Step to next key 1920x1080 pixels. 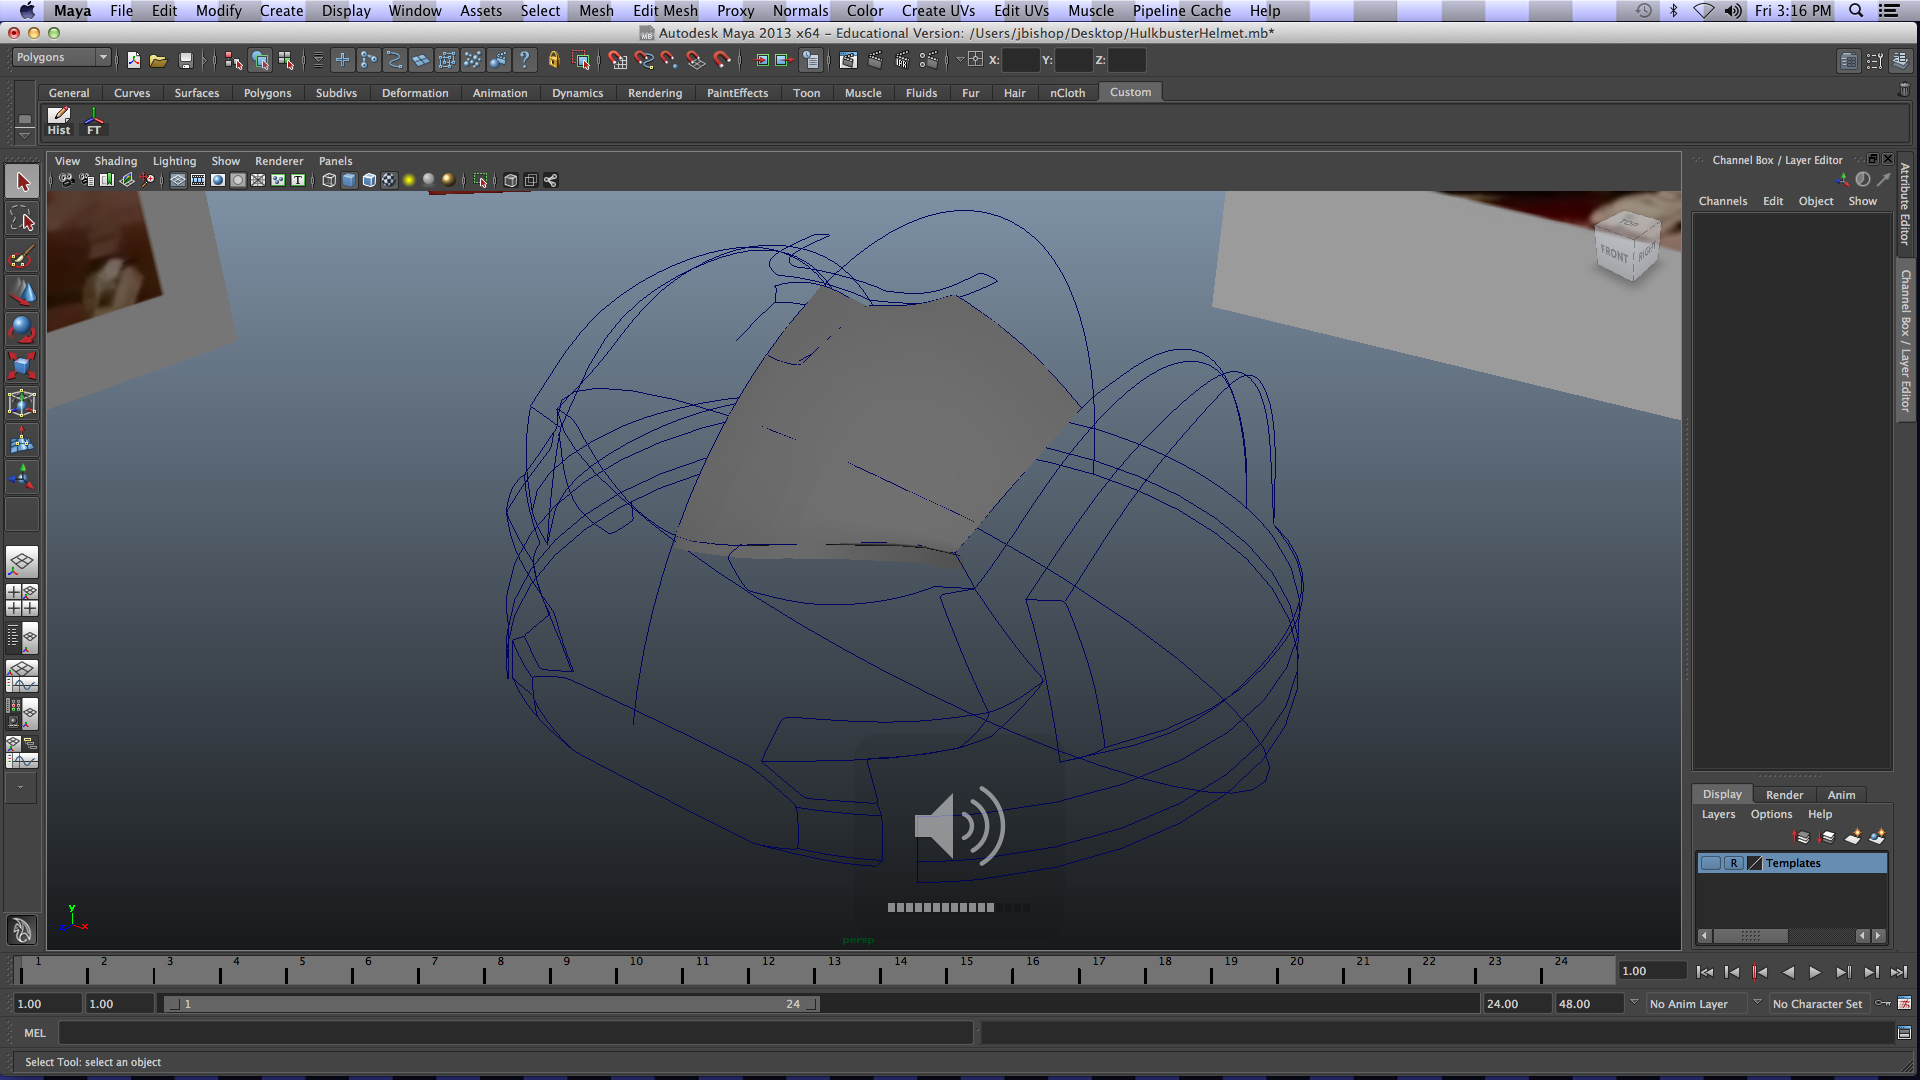[x=1843, y=972]
